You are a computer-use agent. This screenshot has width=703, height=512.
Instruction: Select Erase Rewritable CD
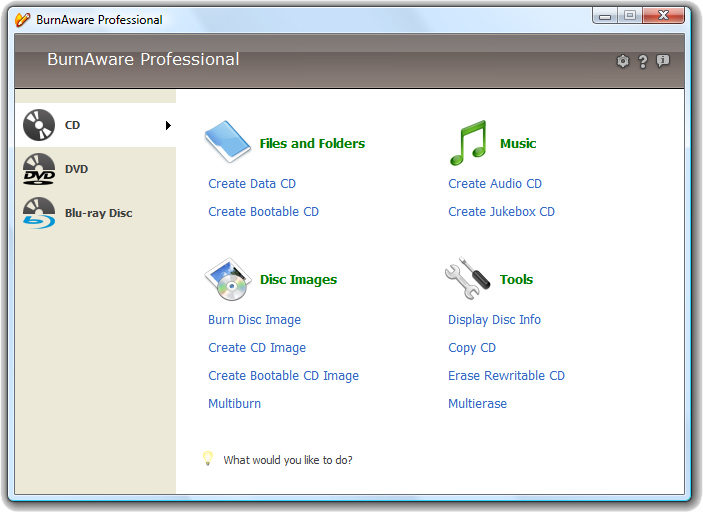click(506, 376)
